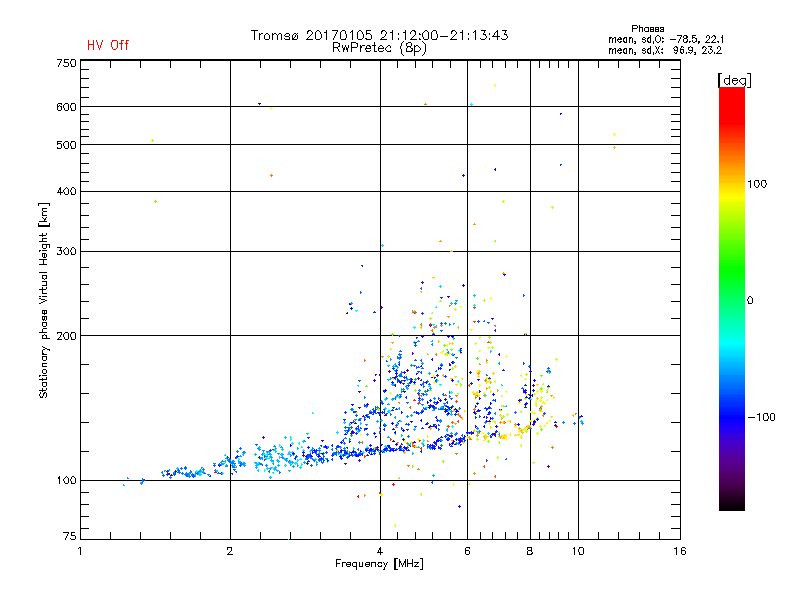Click the y-axis '600' label
The image size is (800, 600).
click(66, 107)
